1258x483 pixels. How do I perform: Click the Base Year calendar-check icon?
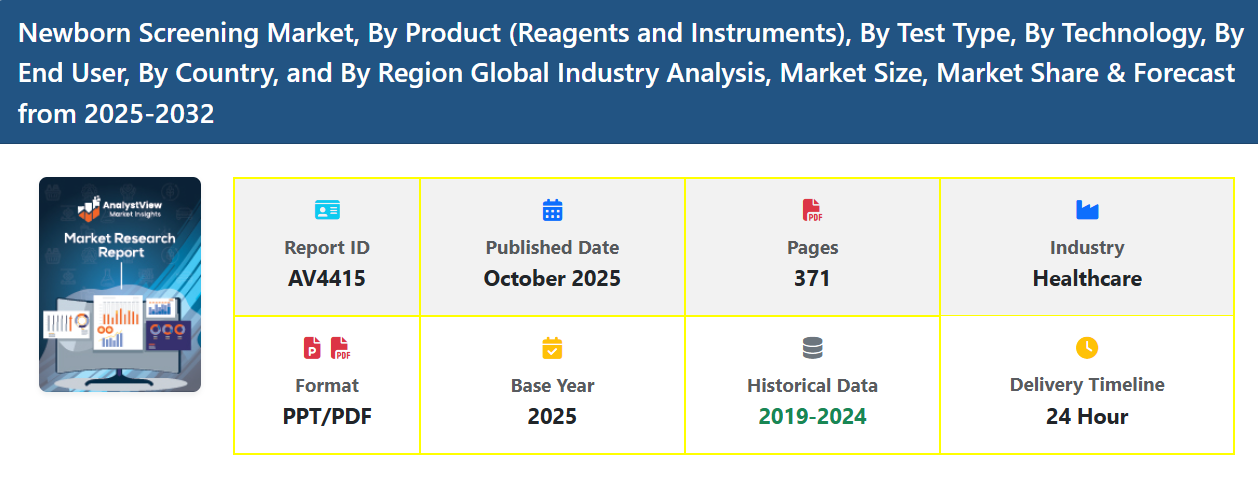pyautogui.click(x=552, y=348)
